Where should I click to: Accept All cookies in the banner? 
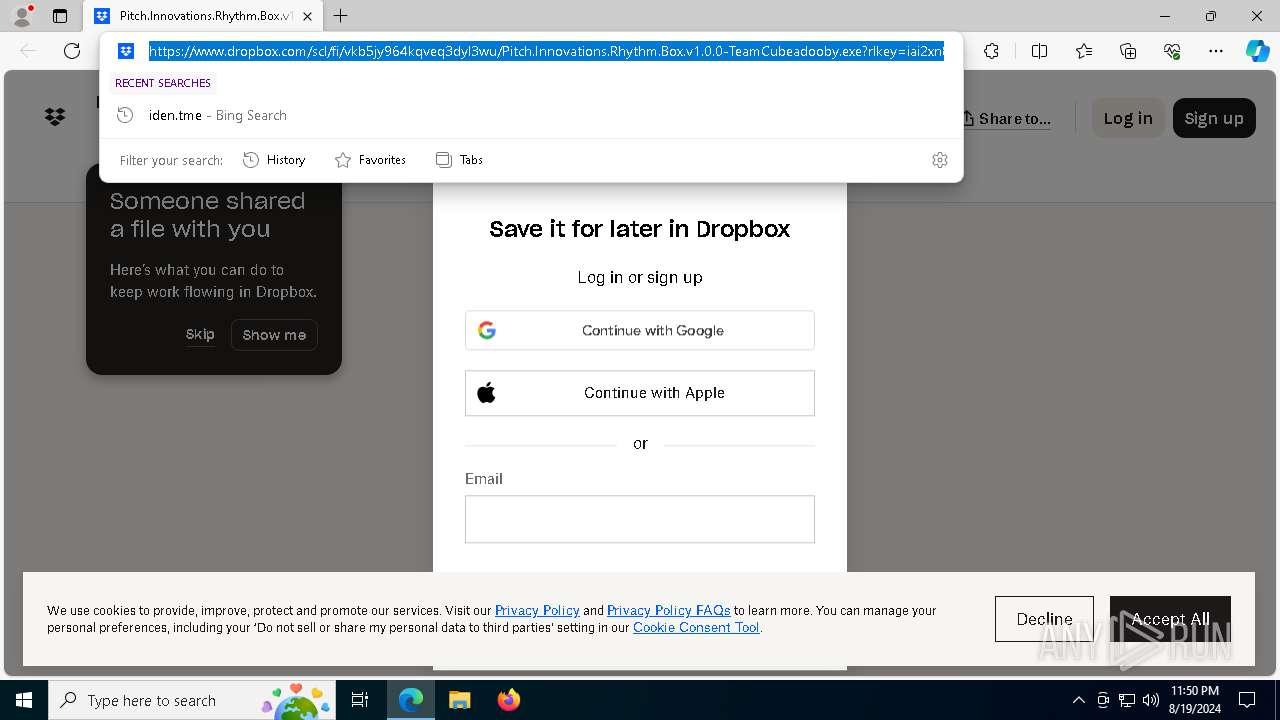coord(1170,619)
